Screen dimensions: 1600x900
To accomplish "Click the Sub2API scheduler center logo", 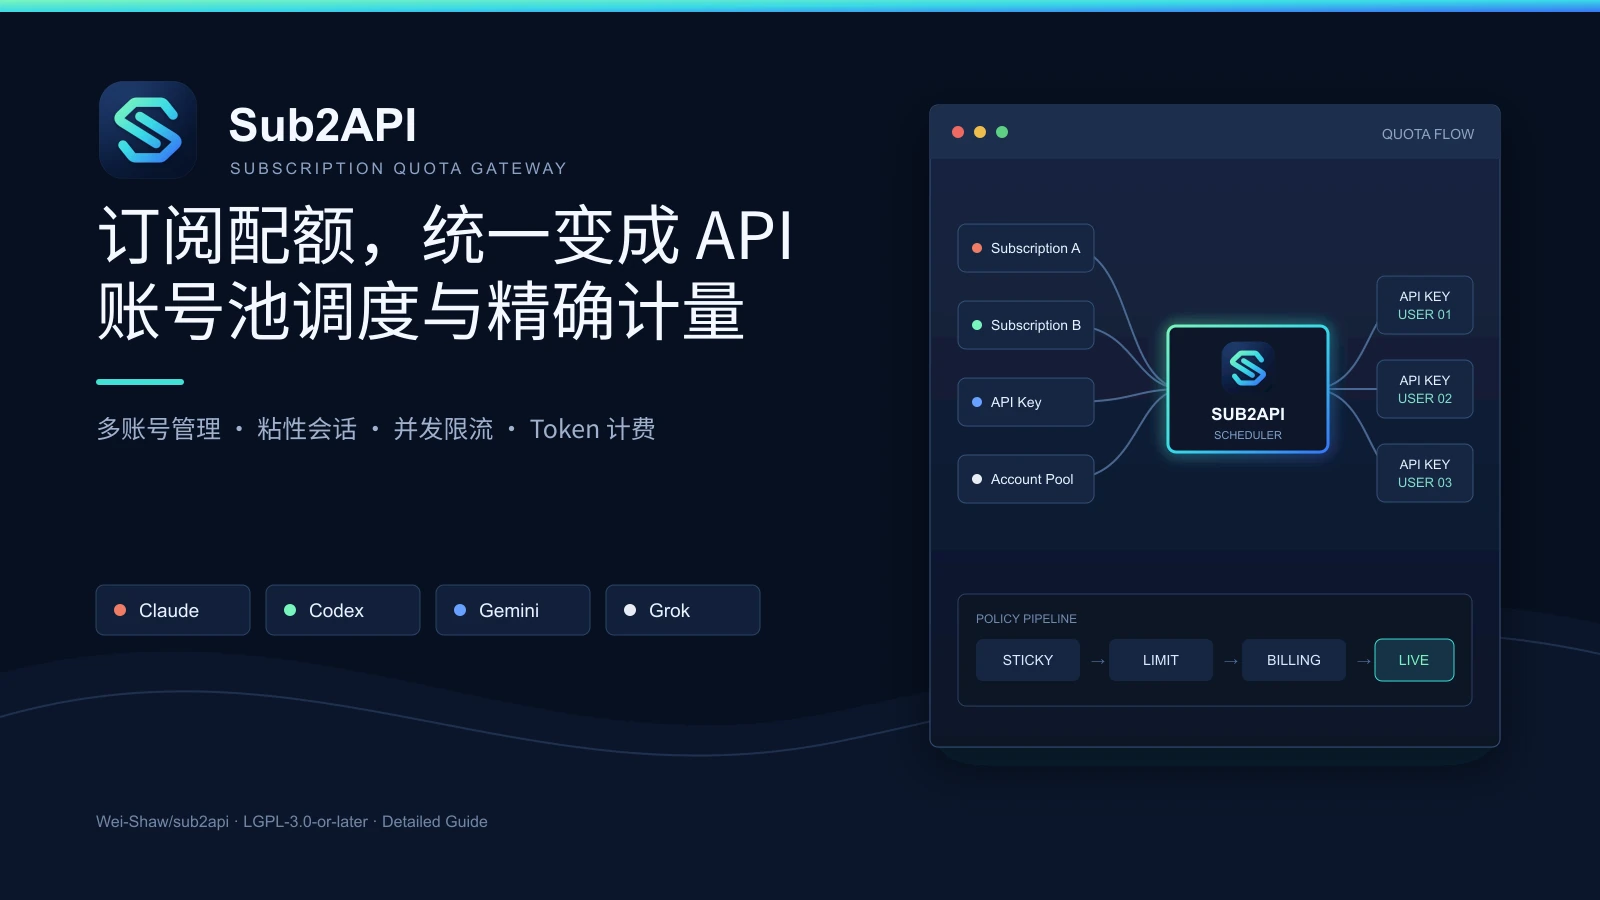I will (1247, 367).
